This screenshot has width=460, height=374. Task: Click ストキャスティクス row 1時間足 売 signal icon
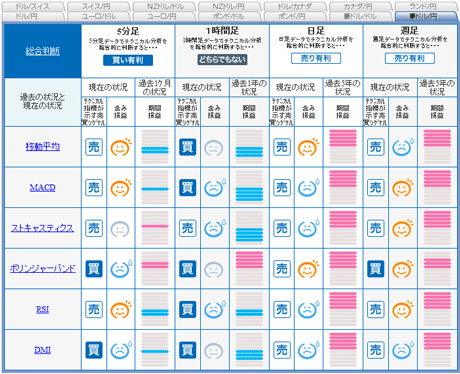pos(188,228)
